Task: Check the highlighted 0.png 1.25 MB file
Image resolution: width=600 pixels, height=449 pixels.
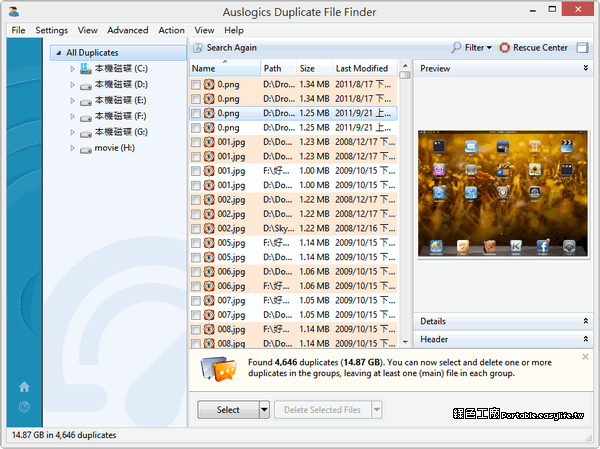Action: tap(196, 113)
